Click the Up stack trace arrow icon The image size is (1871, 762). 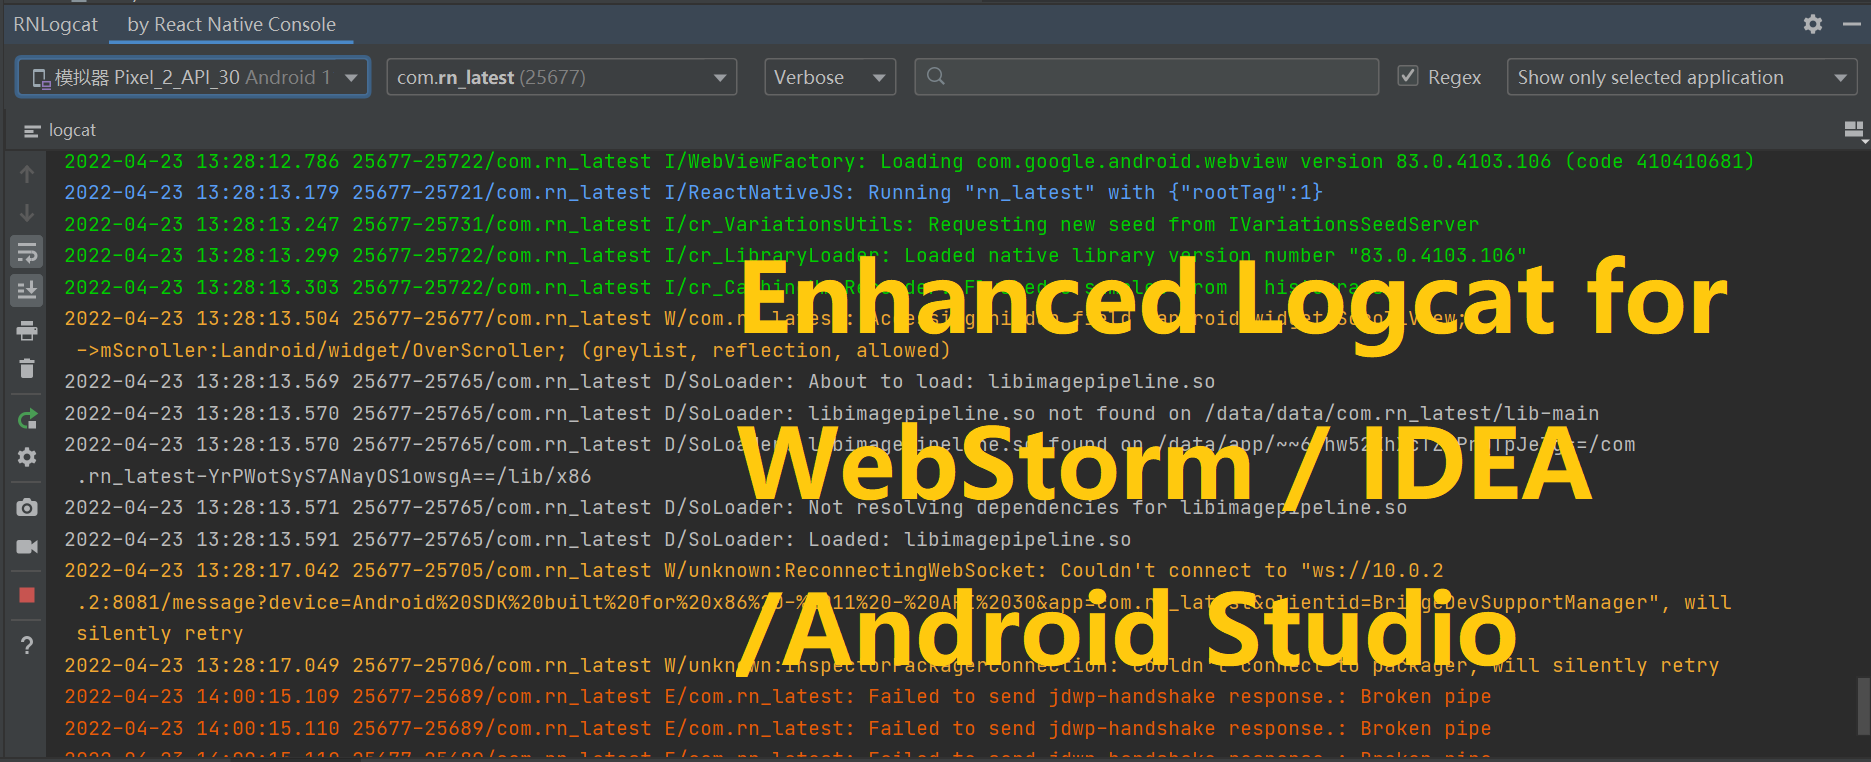[x=27, y=174]
